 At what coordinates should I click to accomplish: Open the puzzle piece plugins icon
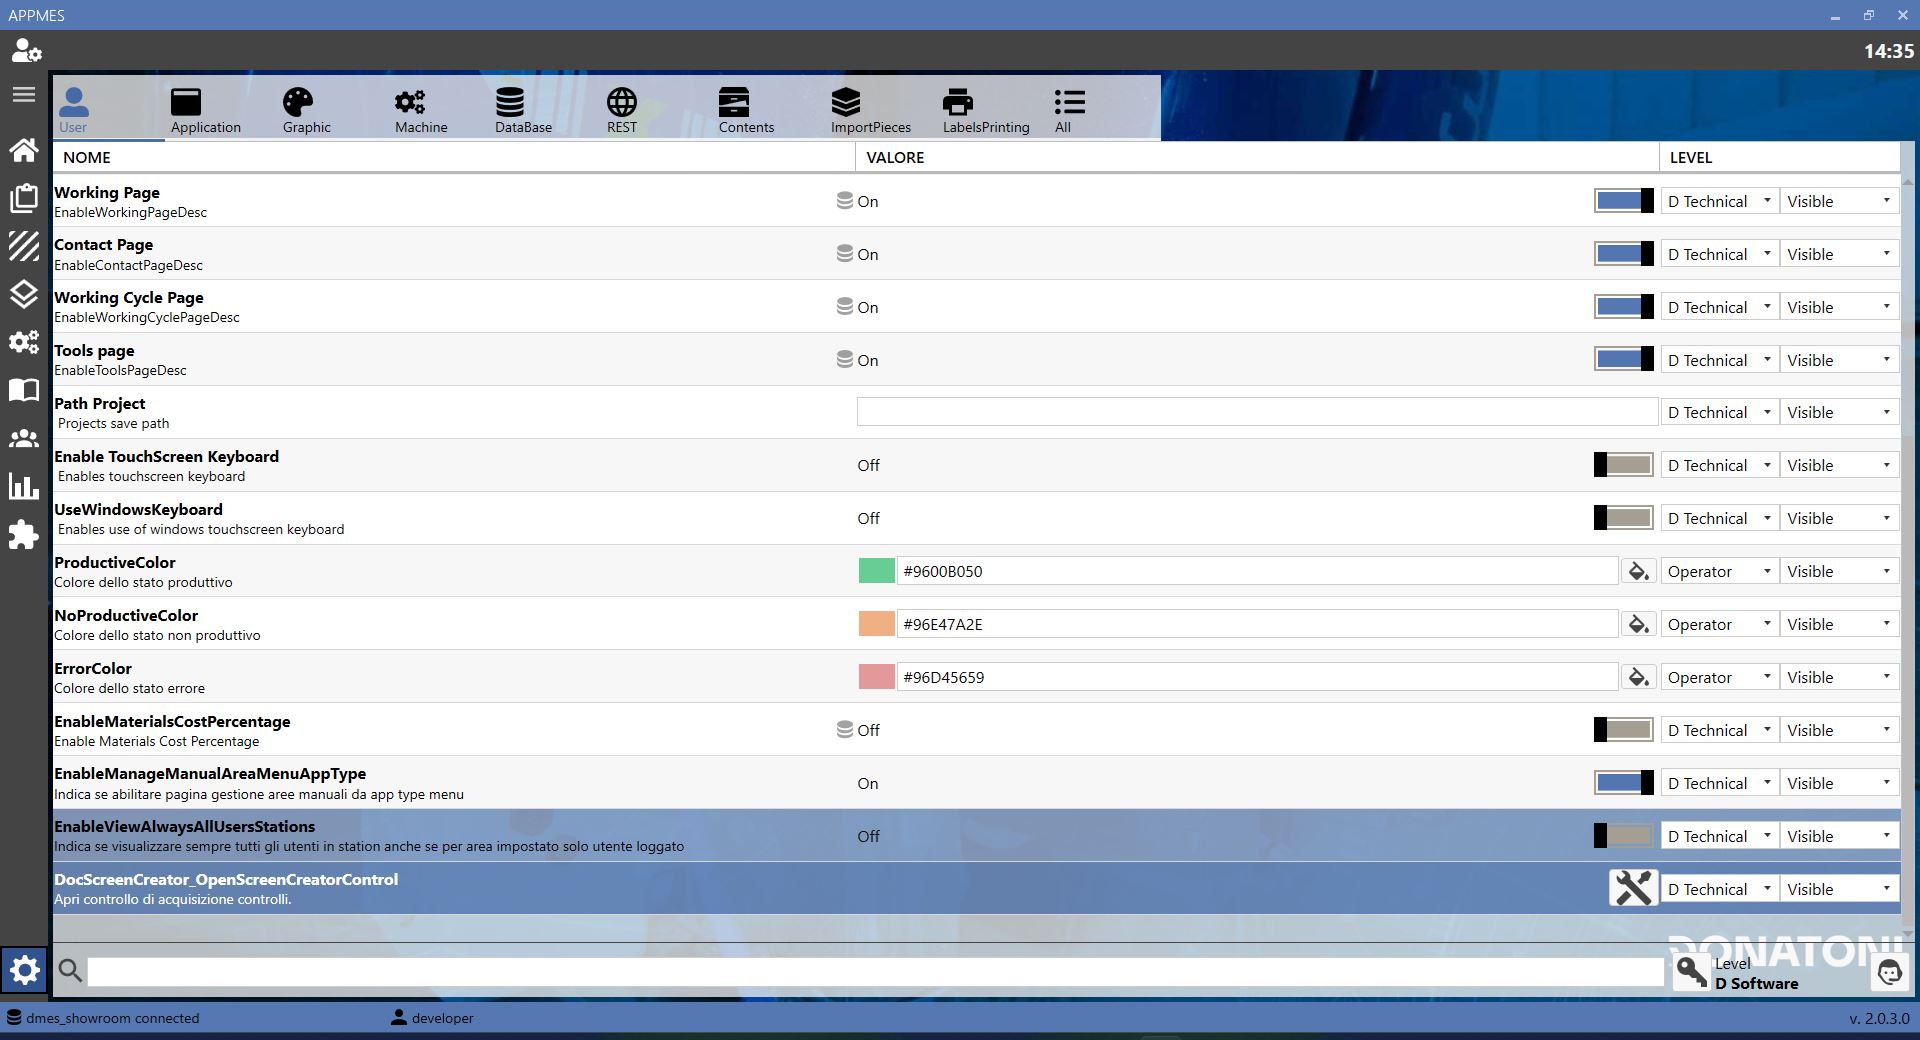click(x=24, y=535)
